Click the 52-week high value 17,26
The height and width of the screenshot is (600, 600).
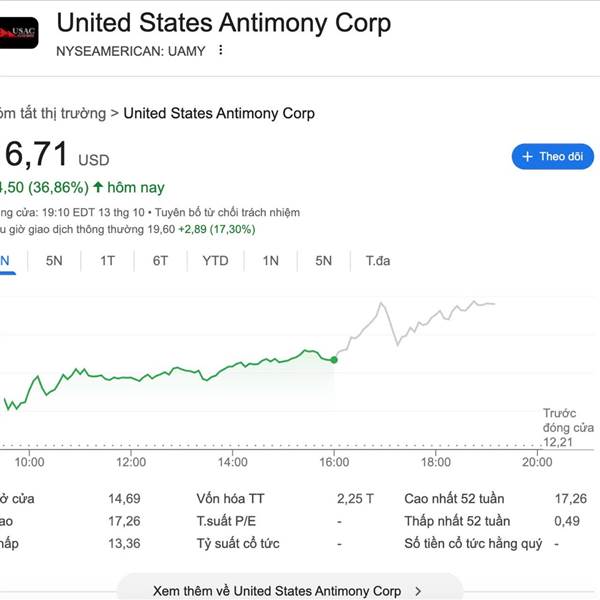[571, 498]
